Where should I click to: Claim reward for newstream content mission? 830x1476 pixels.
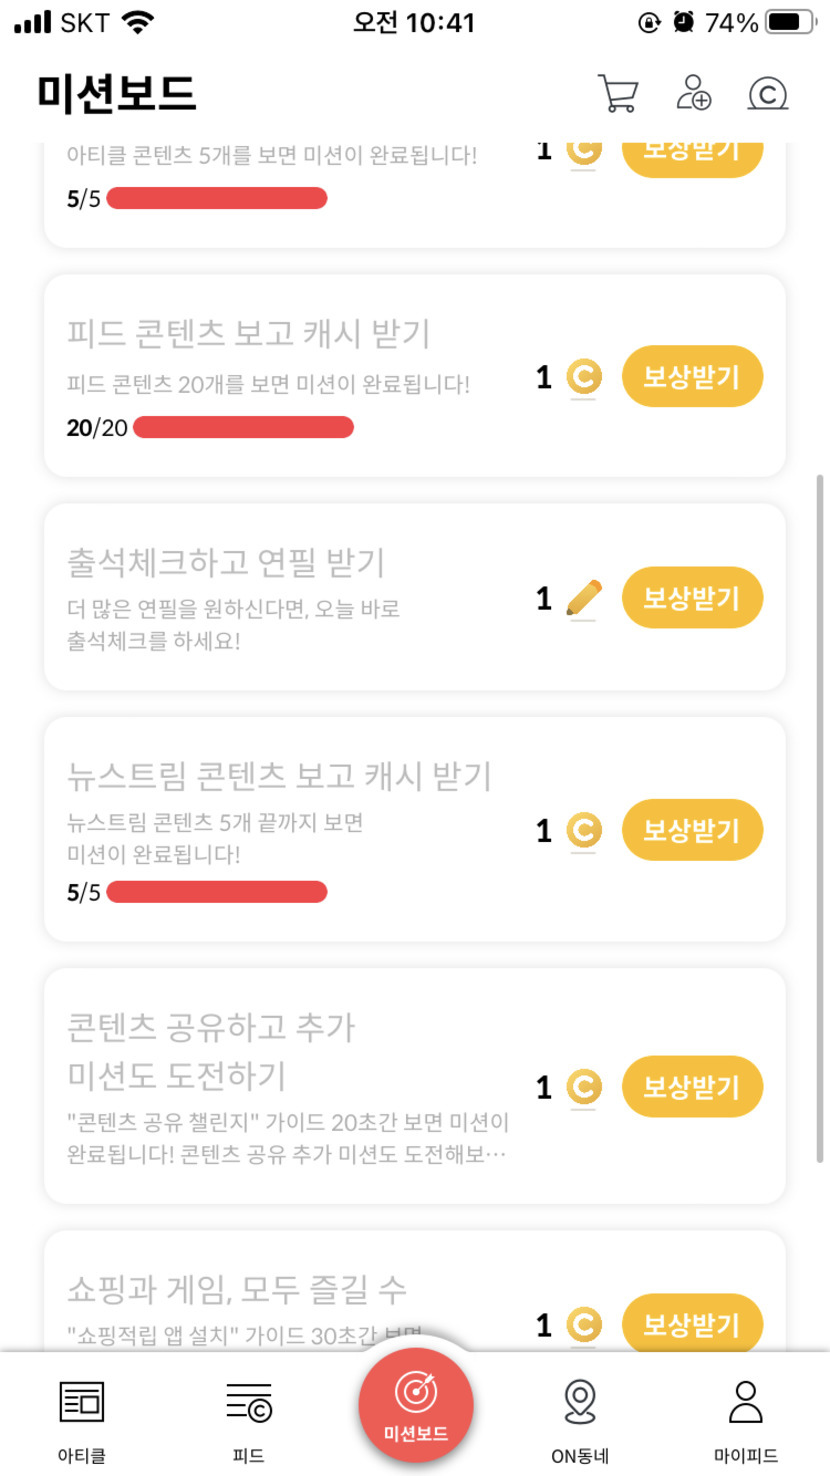(x=692, y=830)
